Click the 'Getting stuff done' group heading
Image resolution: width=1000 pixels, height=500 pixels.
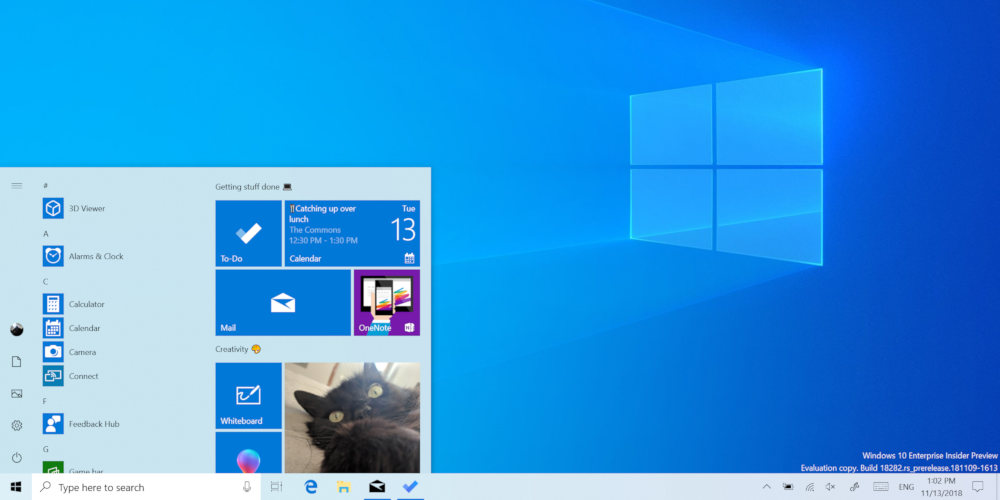click(253, 187)
